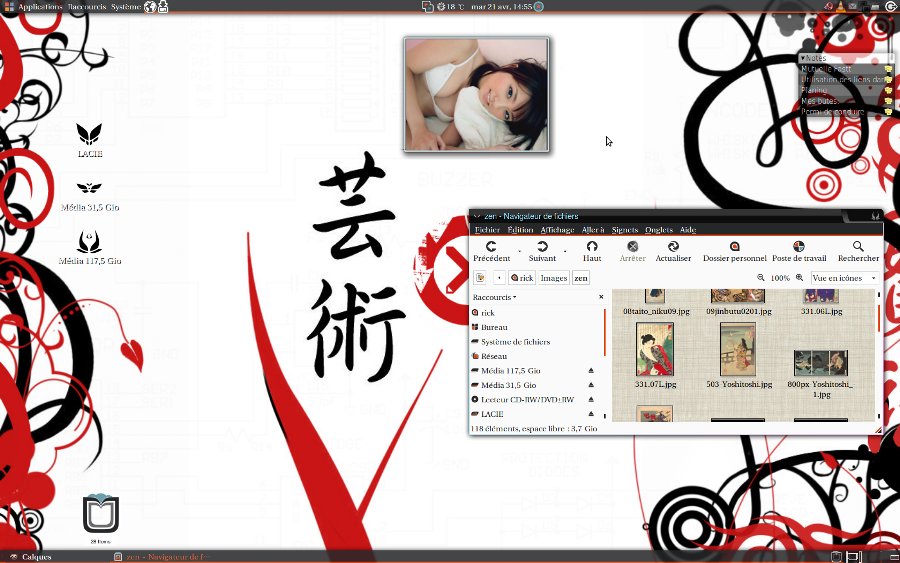Open the Aller à menu
This screenshot has height=563, width=900.
pos(593,230)
